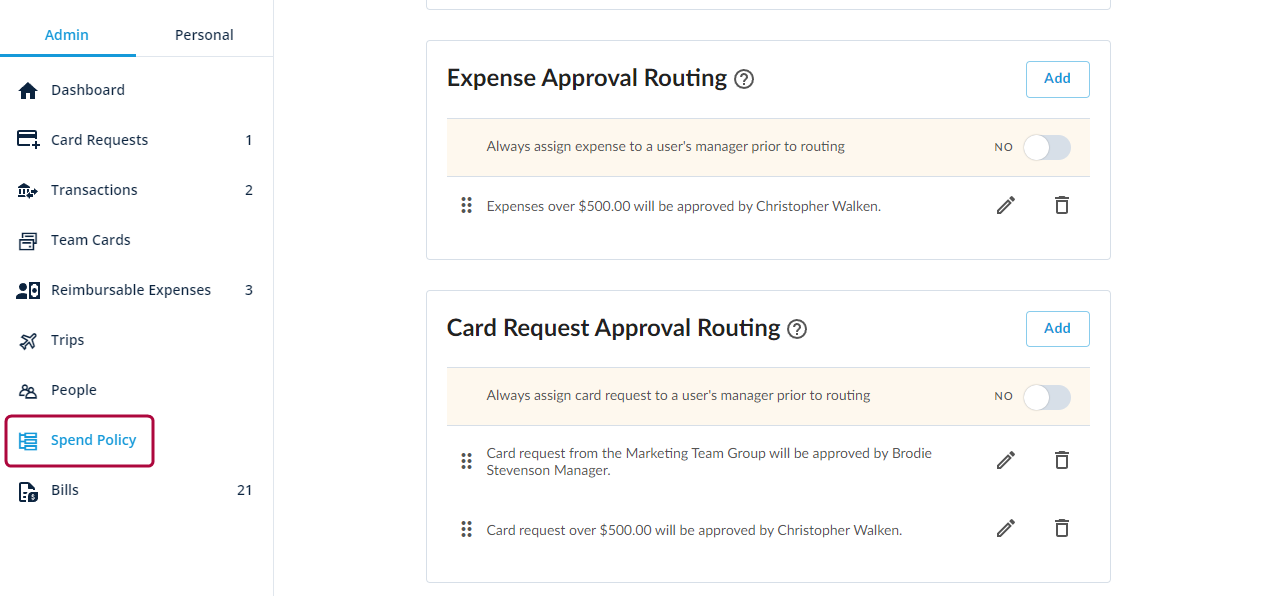Edit the expenses over $500 approval rule

[x=1006, y=205]
